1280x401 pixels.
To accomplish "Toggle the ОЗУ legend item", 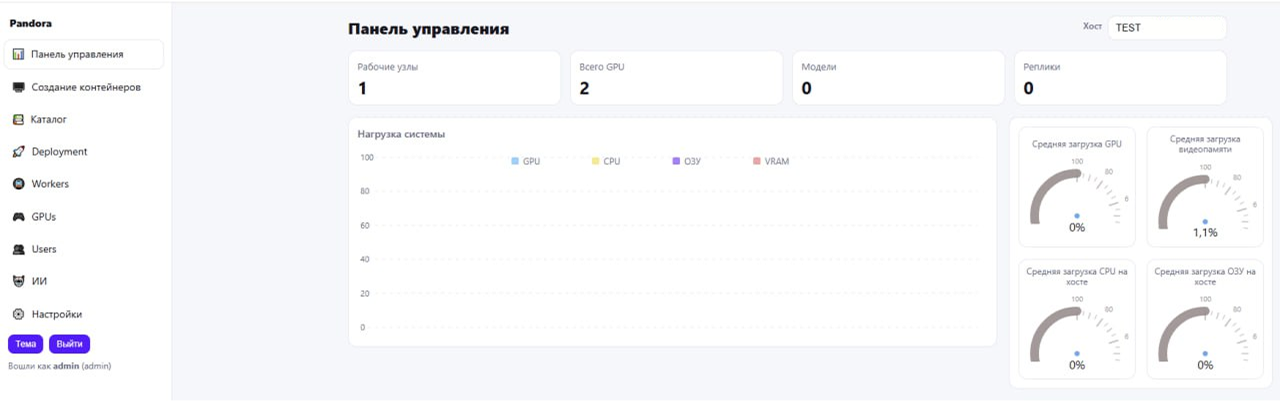I will coord(687,161).
